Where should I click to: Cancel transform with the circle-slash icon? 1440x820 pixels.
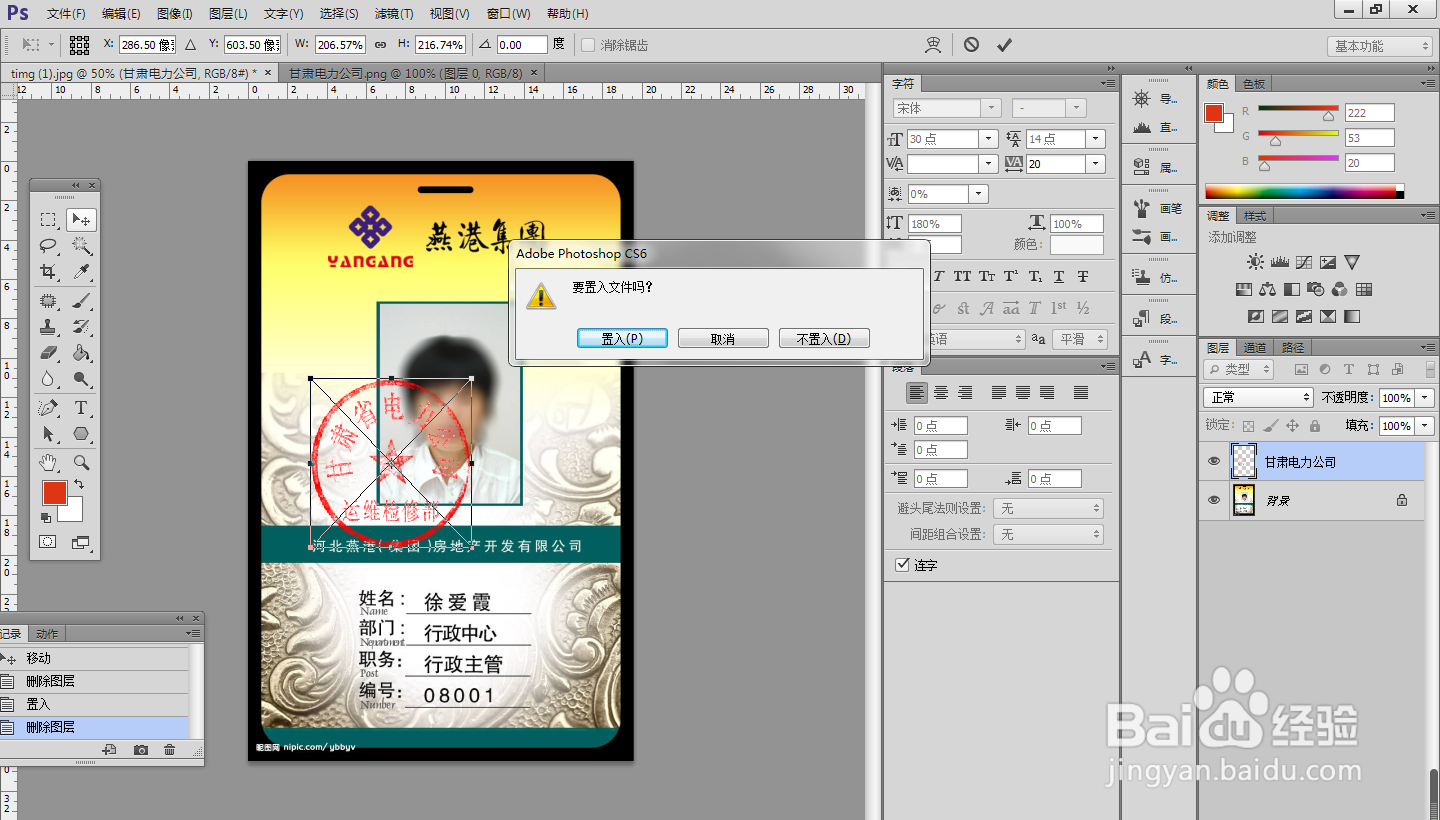pos(972,45)
